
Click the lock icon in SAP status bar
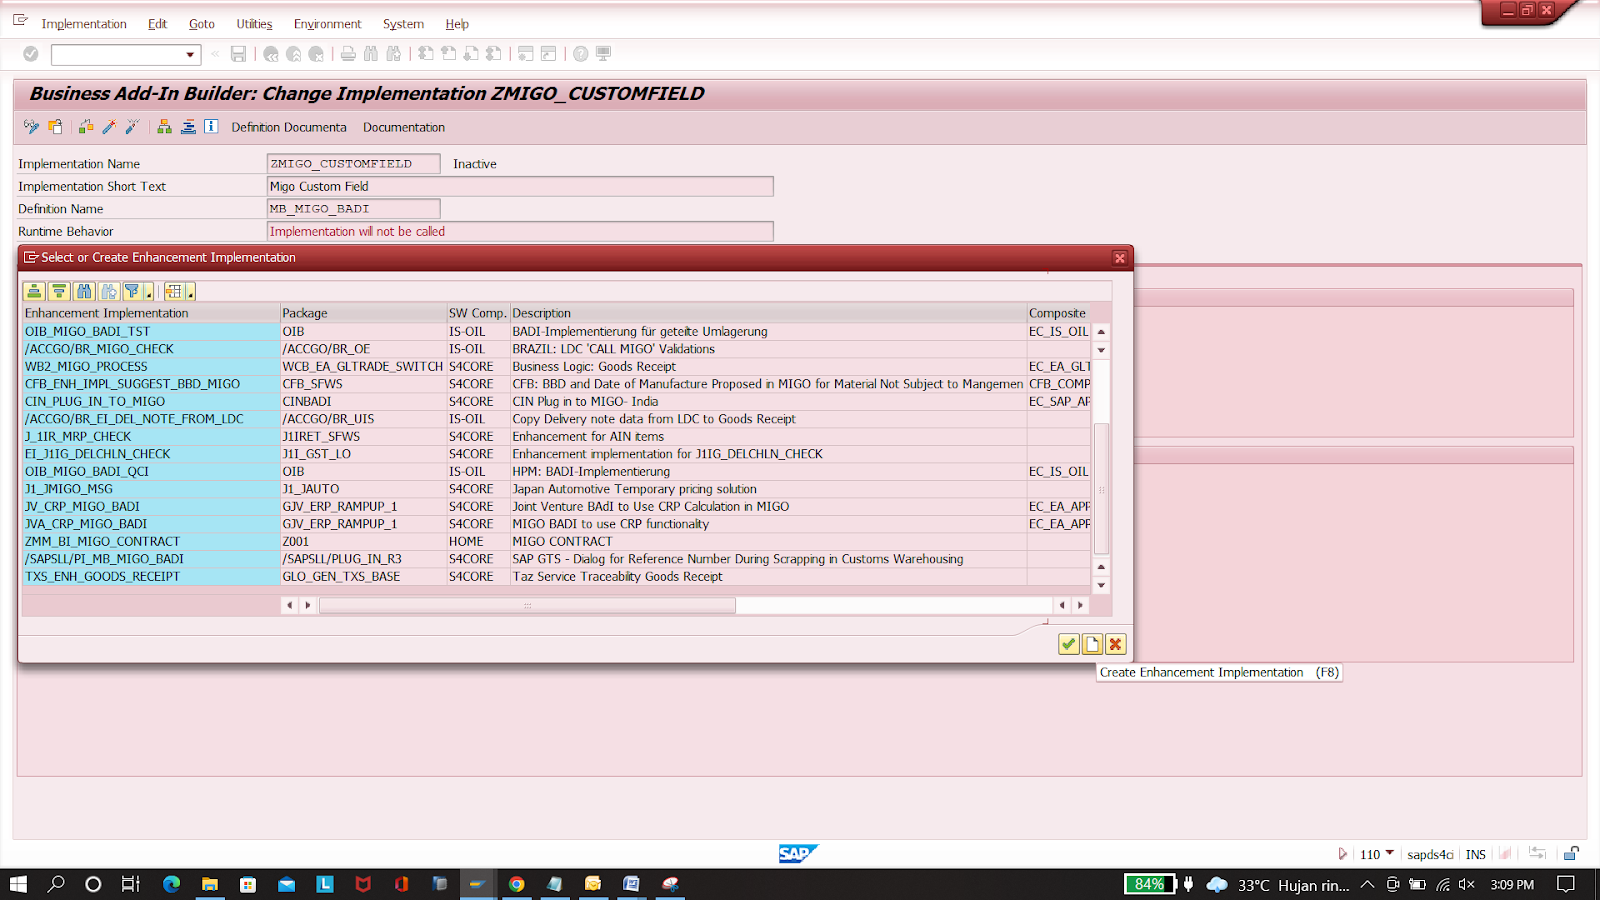(x=1571, y=853)
